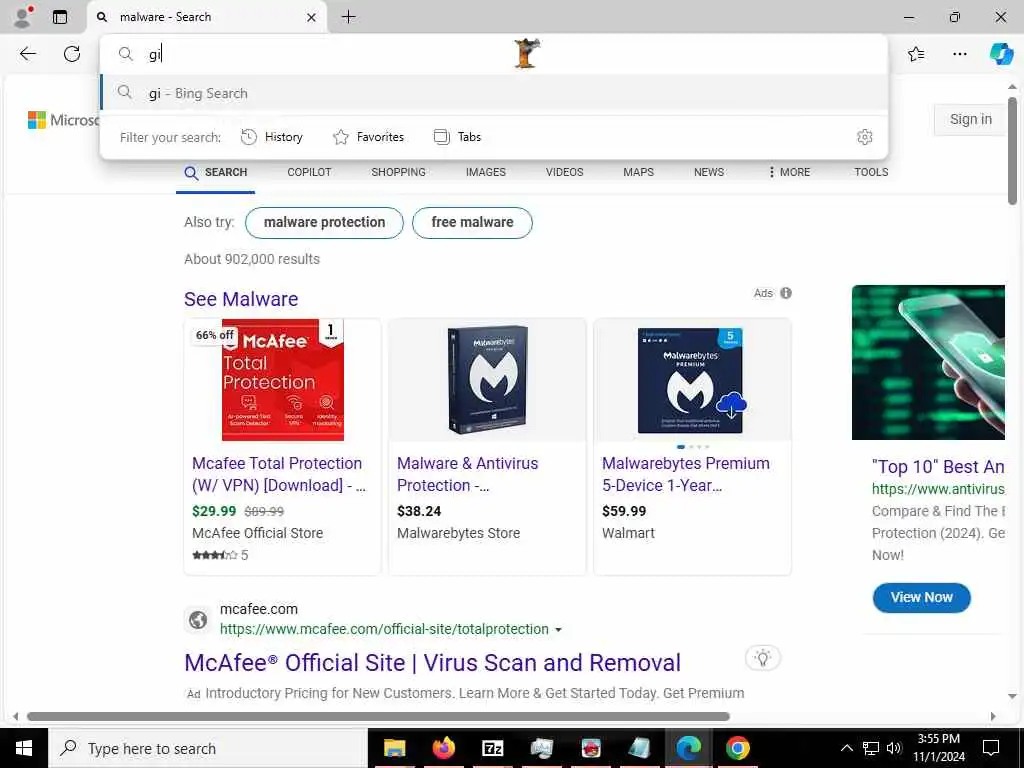Open Malwarebytes Premium 5-Device 1-Year link
1024x768 pixels.
click(686, 474)
